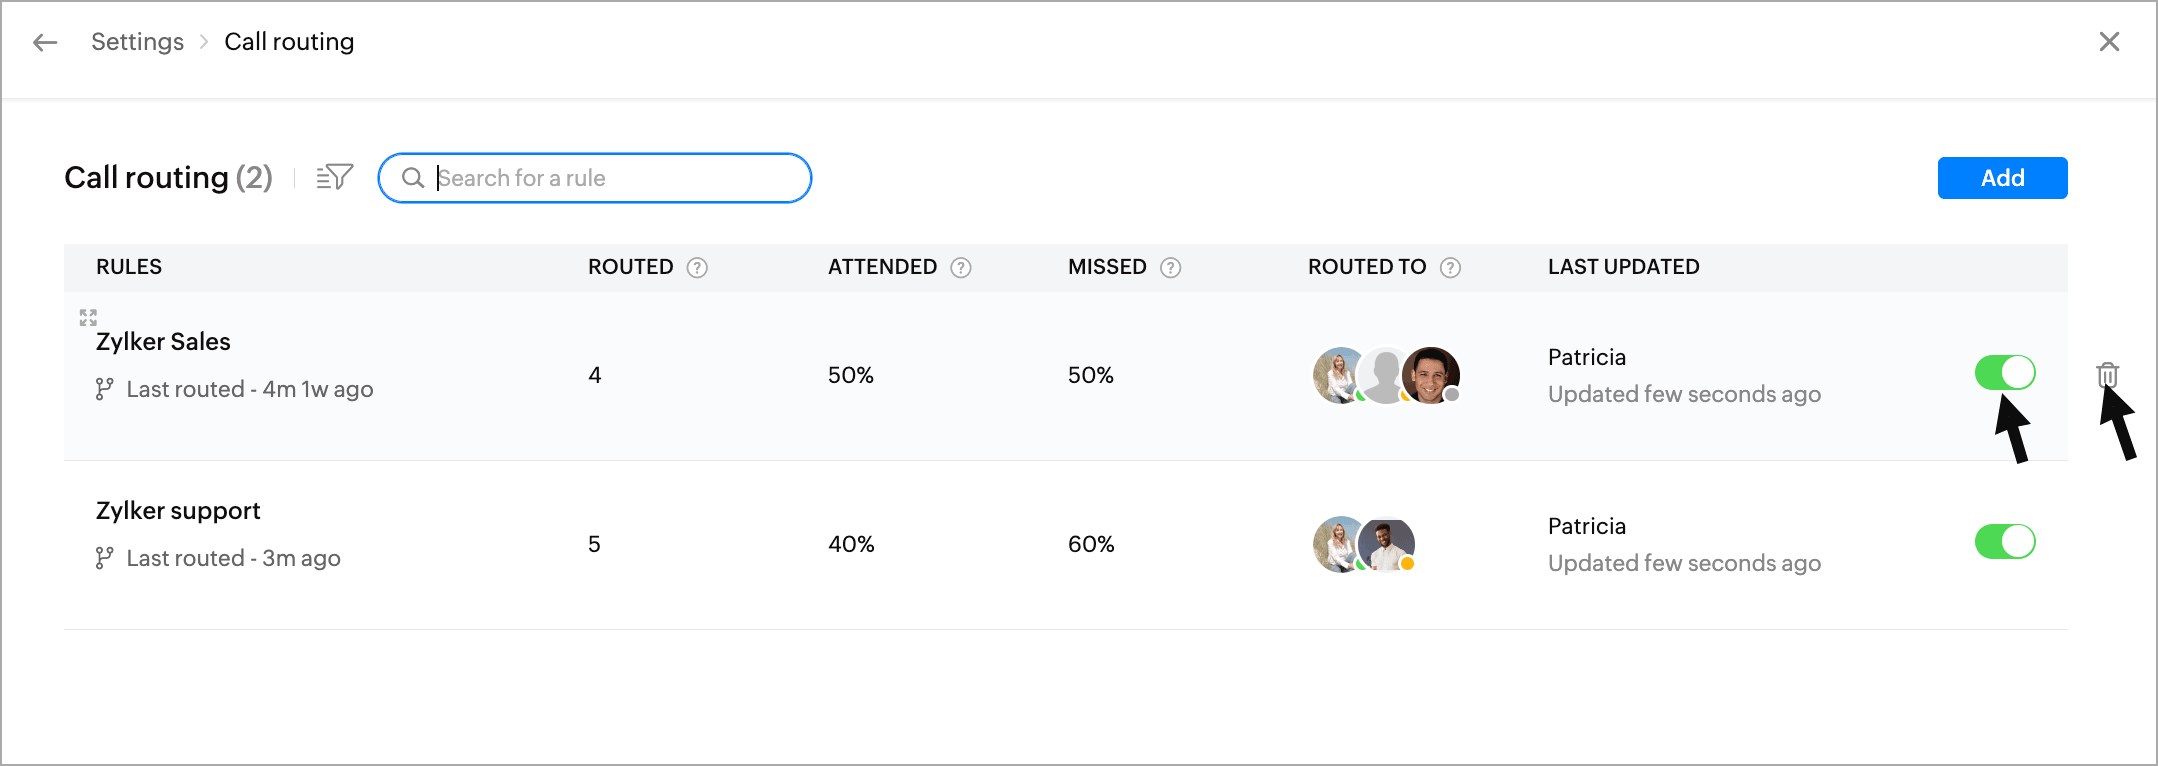Viewport: 2158px width, 766px height.
Task: Go to Settings in the breadcrumb
Action: click(x=137, y=42)
